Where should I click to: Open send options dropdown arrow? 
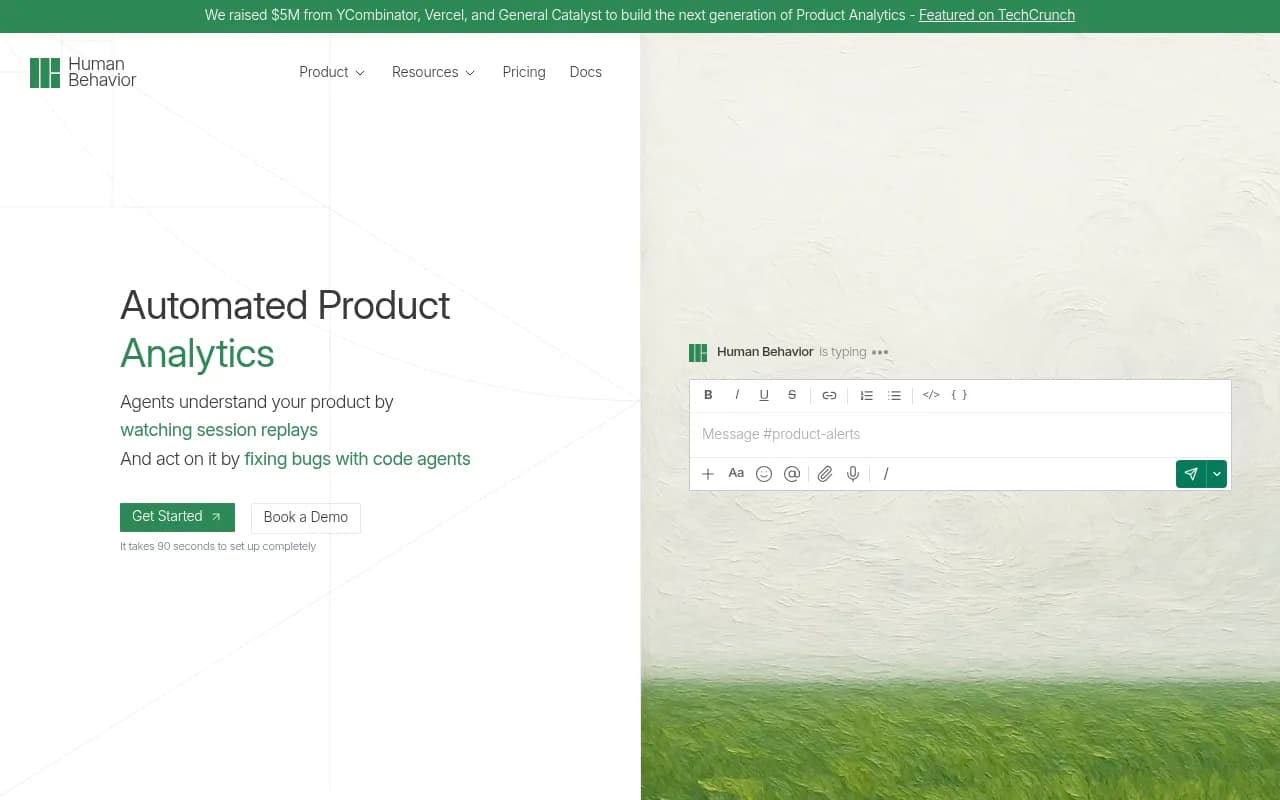coord(1217,474)
